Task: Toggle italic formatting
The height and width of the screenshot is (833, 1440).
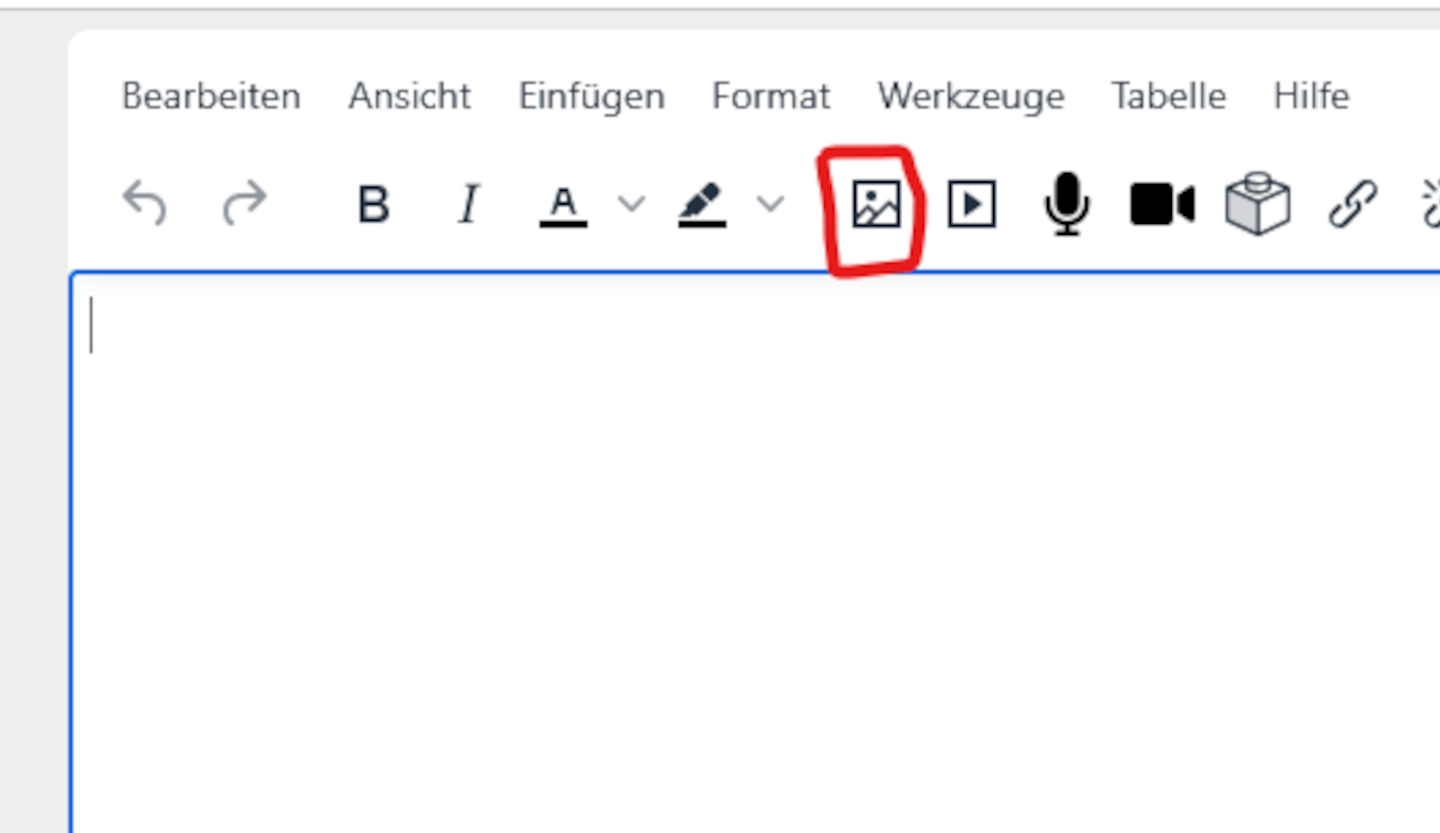Action: tap(467, 205)
